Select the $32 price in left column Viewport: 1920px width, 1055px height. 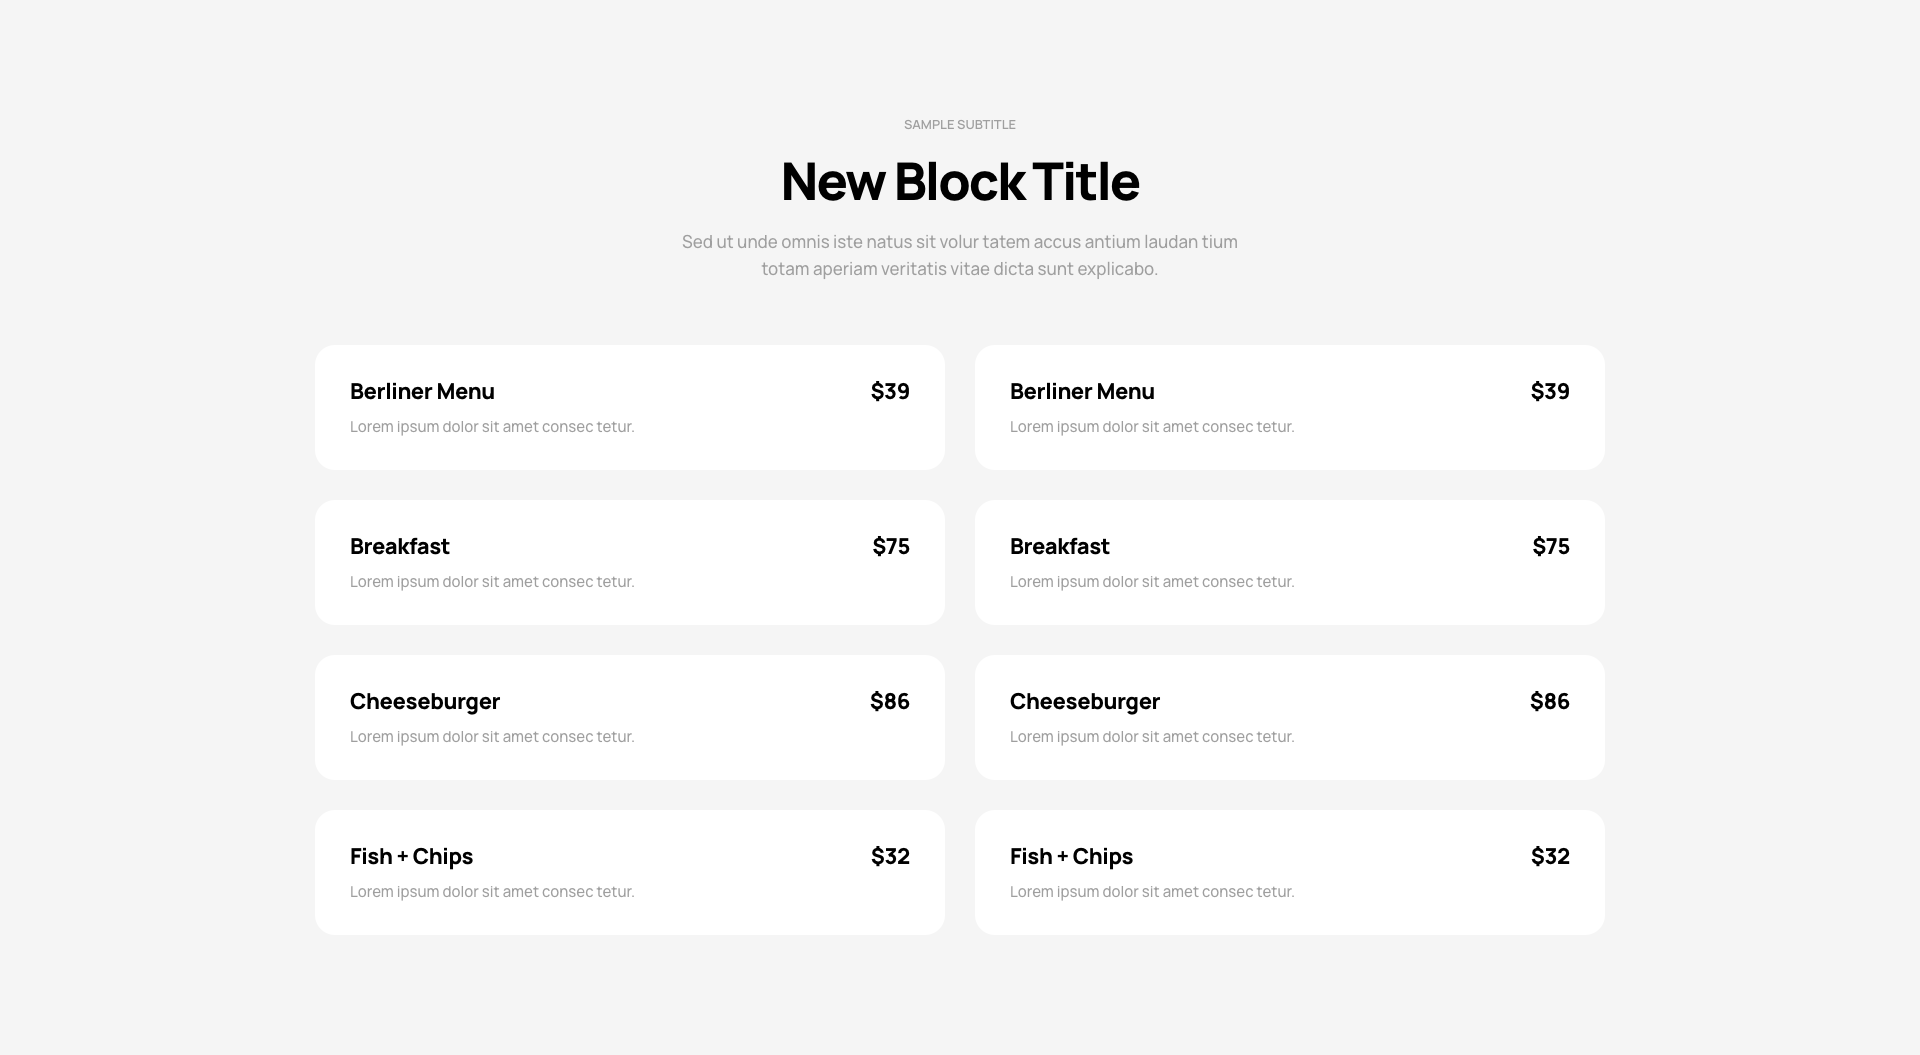(x=890, y=856)
